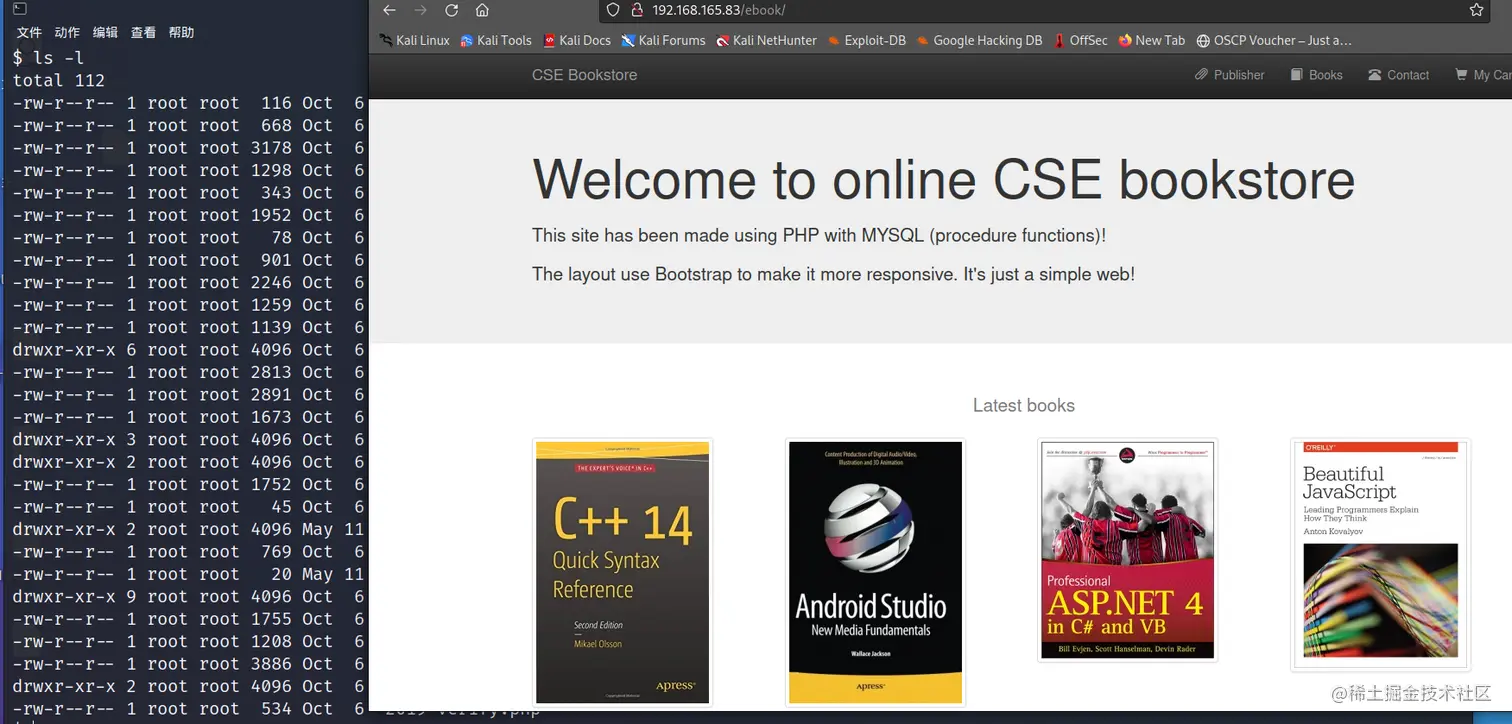This screenshot has width=1512, height=724.
Task: Click the PHP with MYSQL description line
Action: tap(819, 236)
